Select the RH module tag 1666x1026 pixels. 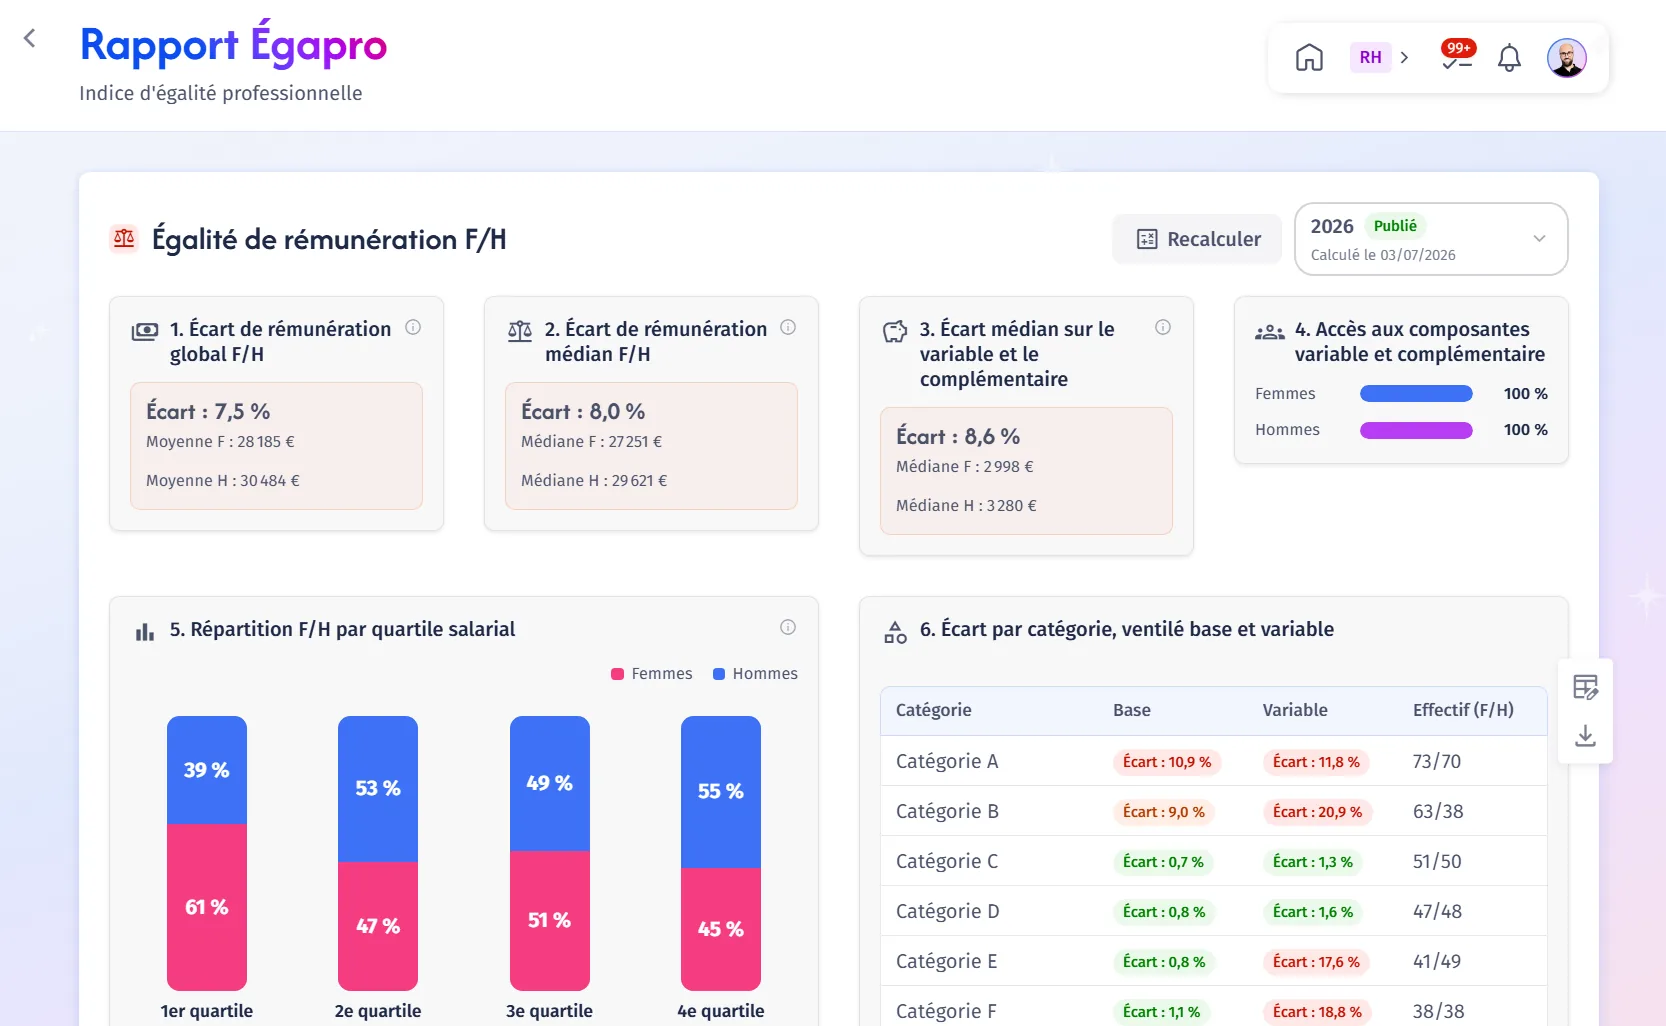point(1370,58)
